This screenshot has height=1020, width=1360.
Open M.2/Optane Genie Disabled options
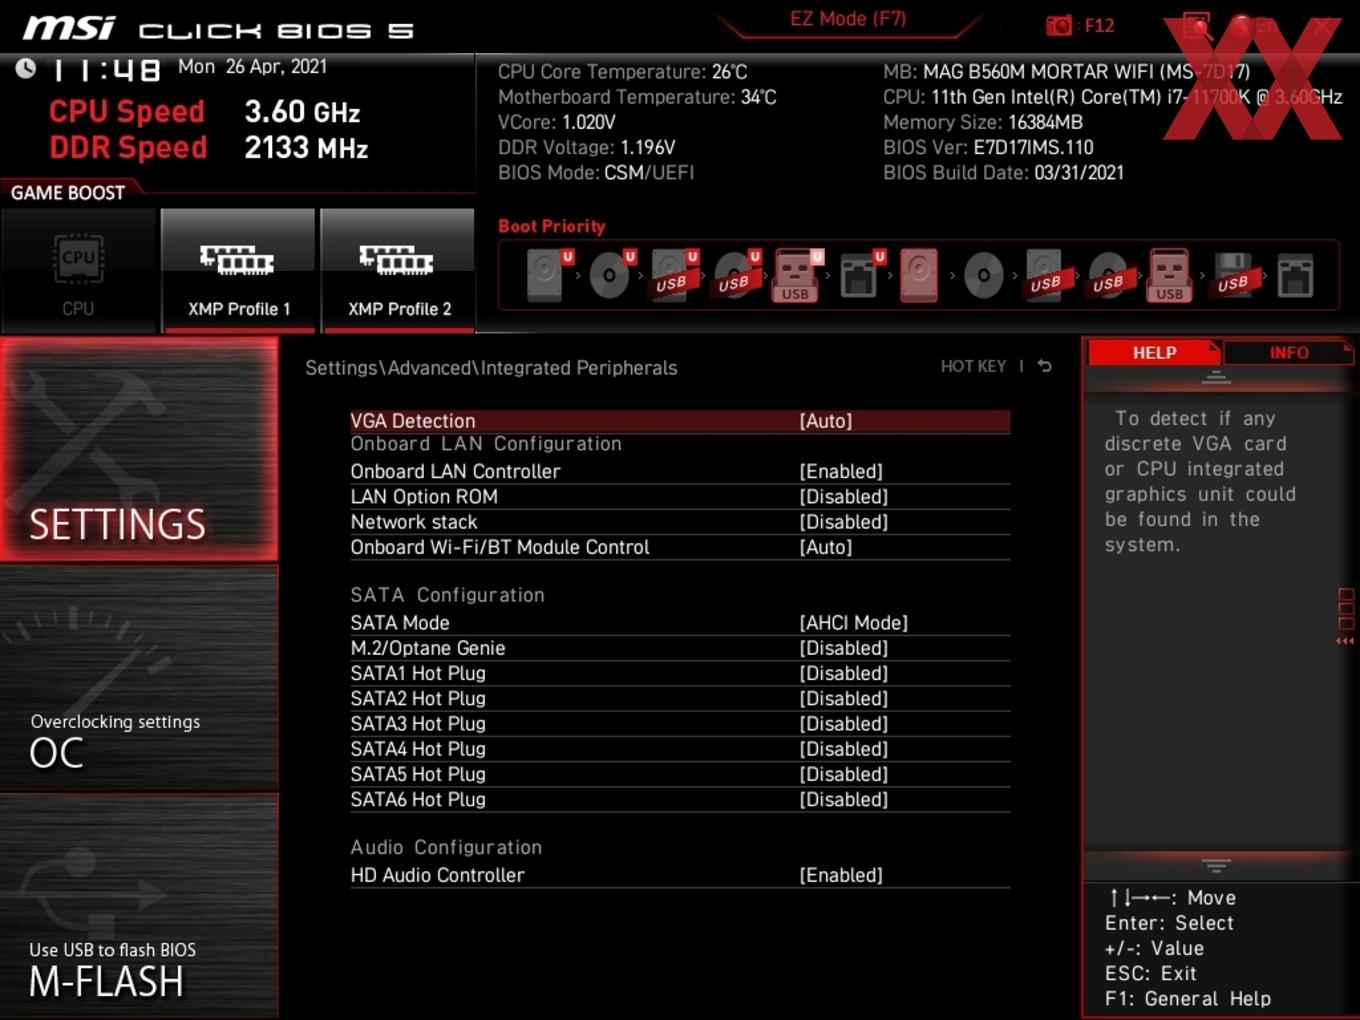(x=844, y=648)
